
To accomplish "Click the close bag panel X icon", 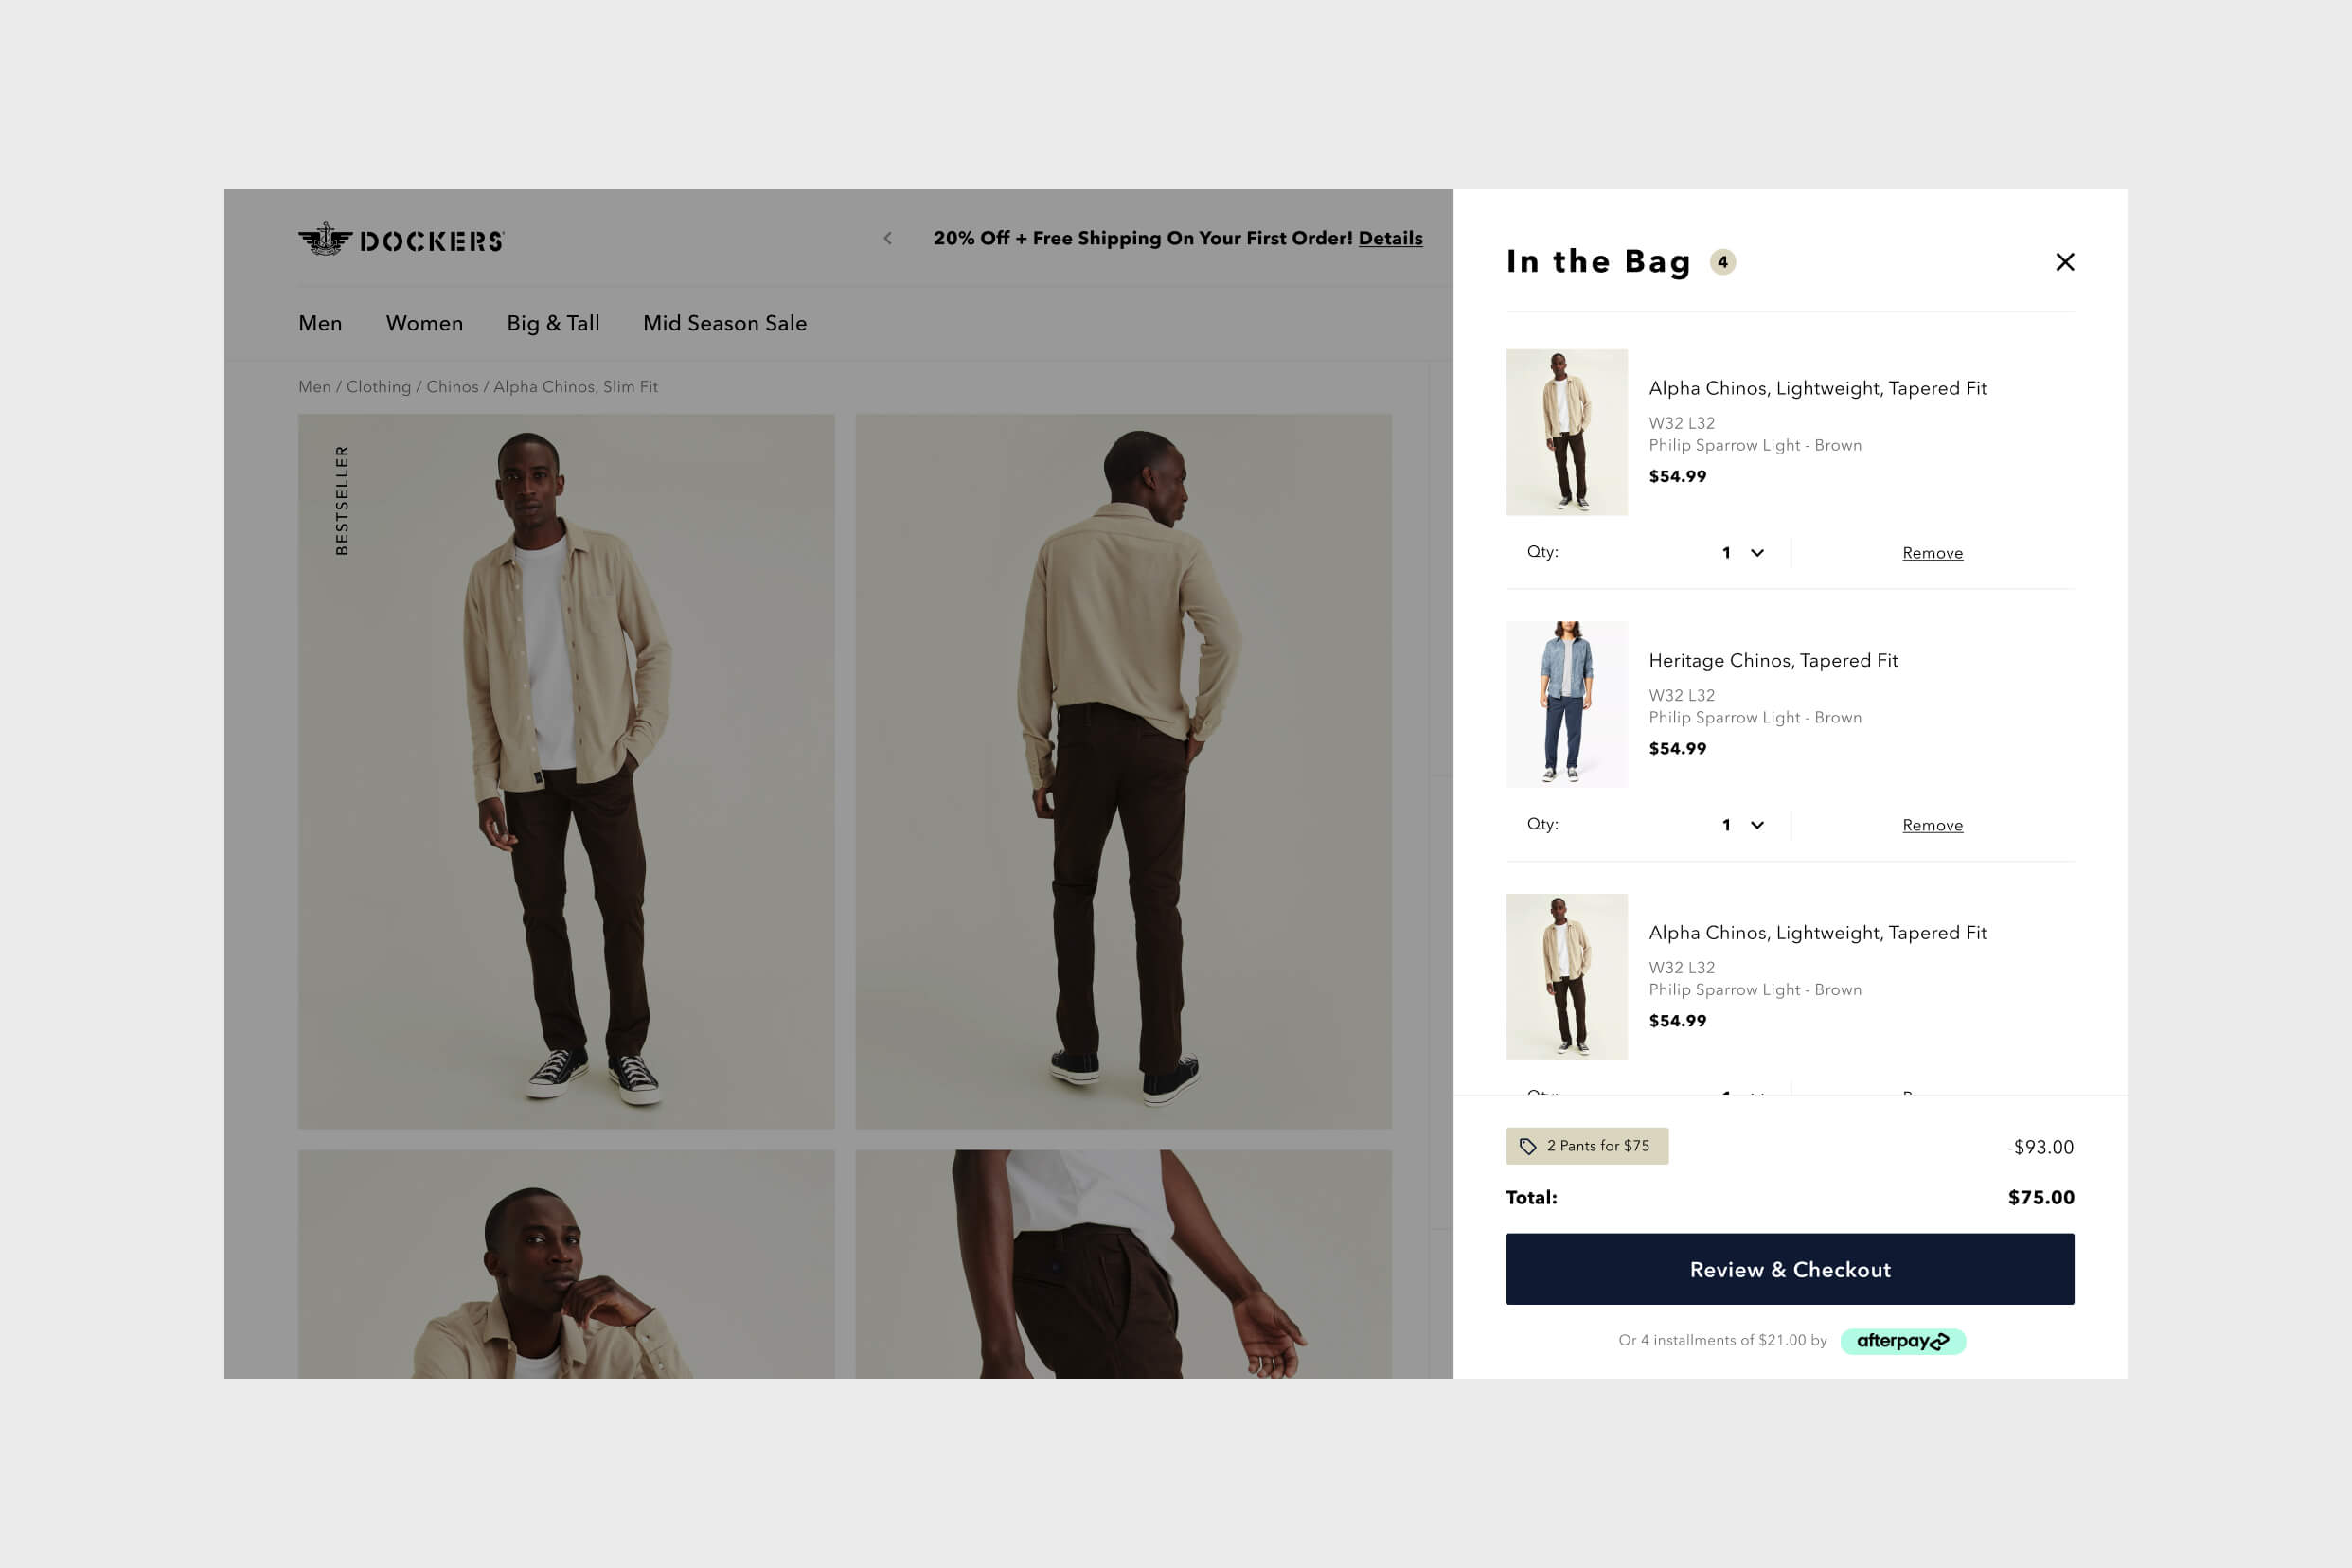I will 2063,260.
